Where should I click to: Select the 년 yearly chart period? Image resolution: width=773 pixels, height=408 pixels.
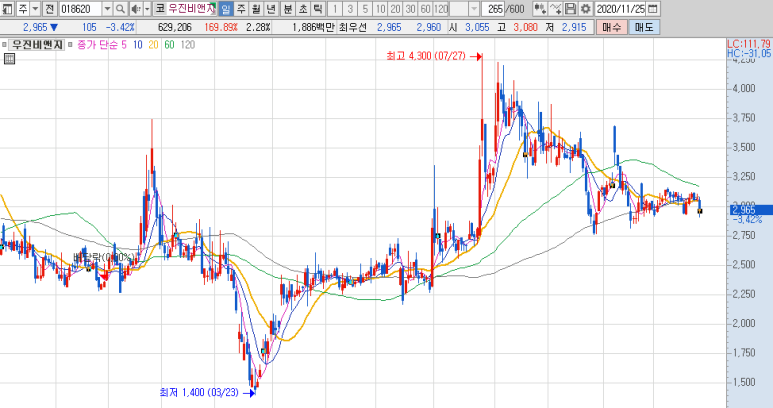click(x=271, y=8)
